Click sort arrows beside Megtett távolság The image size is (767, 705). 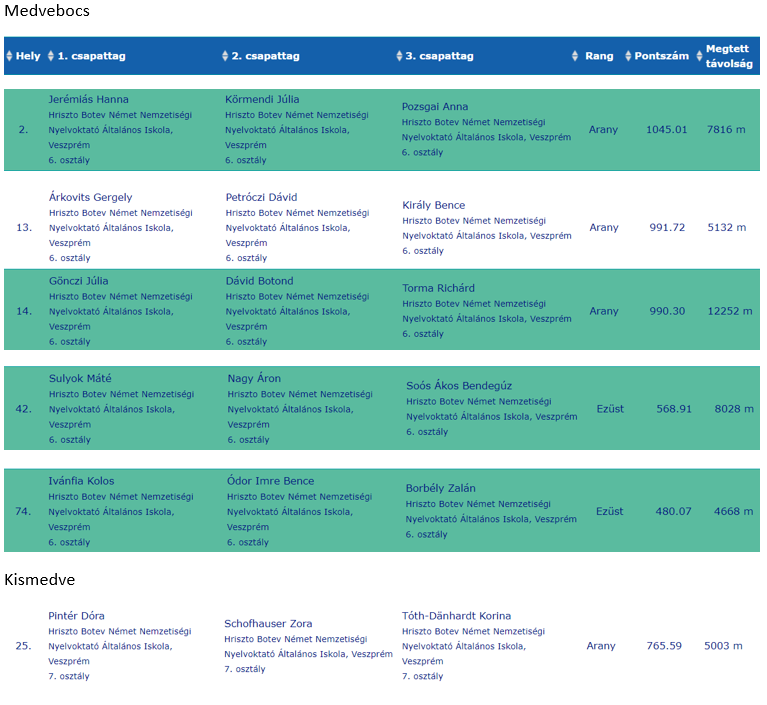point(699,56)
